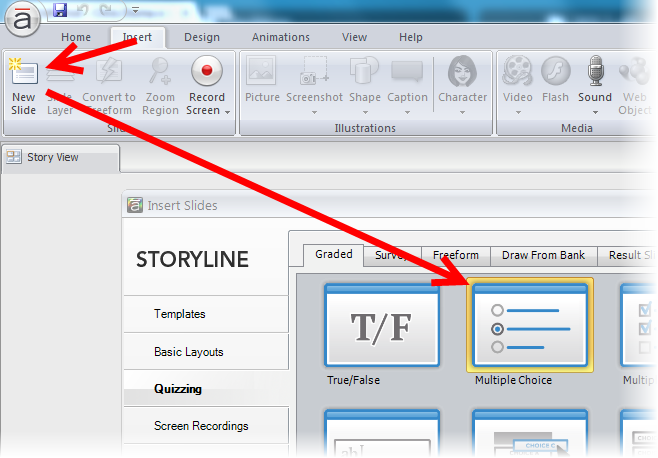This screenshot has height=458, width=658.
Task: Select the Multiple Response checkbox question thumbnail
Action: click(x=639, y=325)
